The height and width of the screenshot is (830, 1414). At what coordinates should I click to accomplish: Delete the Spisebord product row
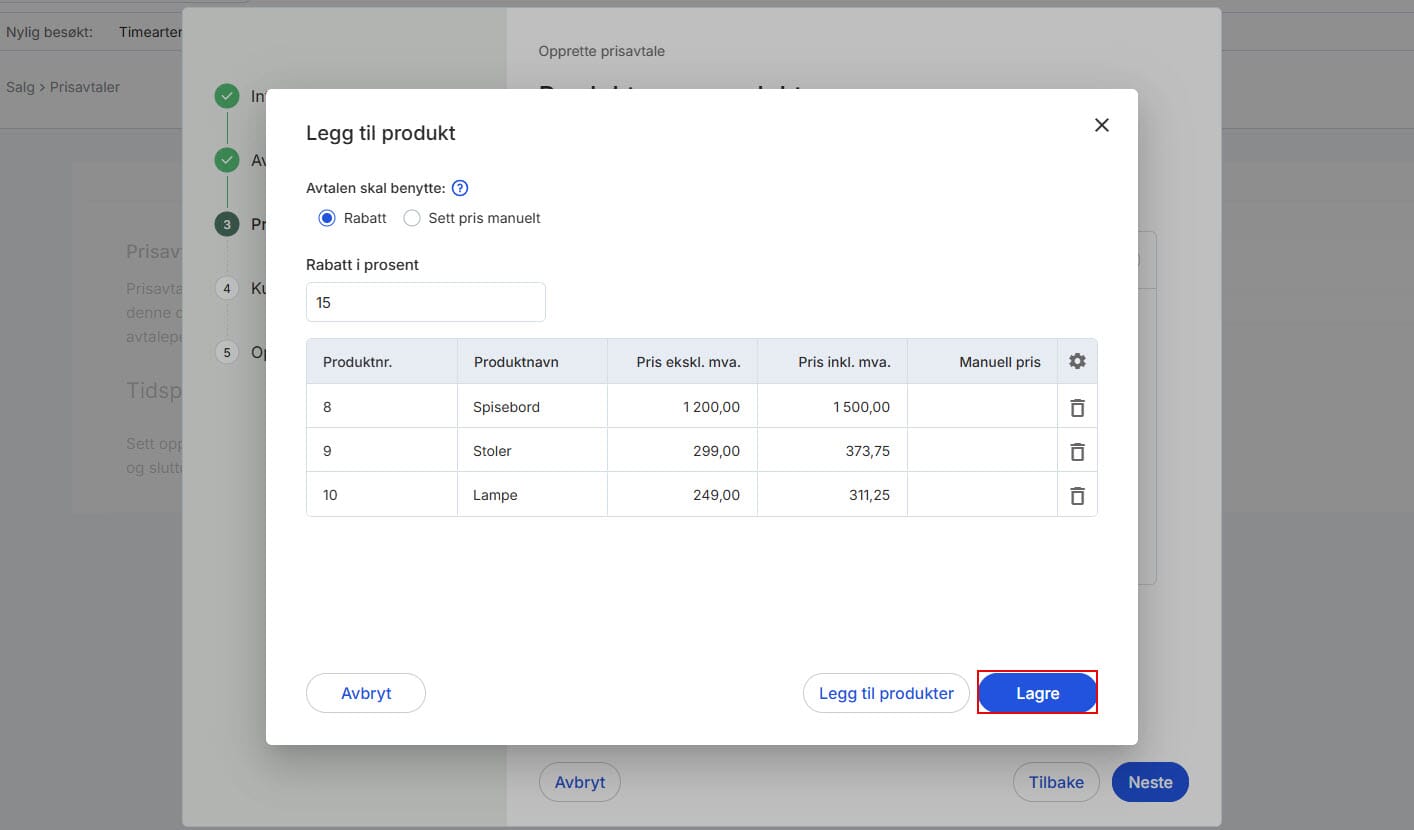point(1077,407)
